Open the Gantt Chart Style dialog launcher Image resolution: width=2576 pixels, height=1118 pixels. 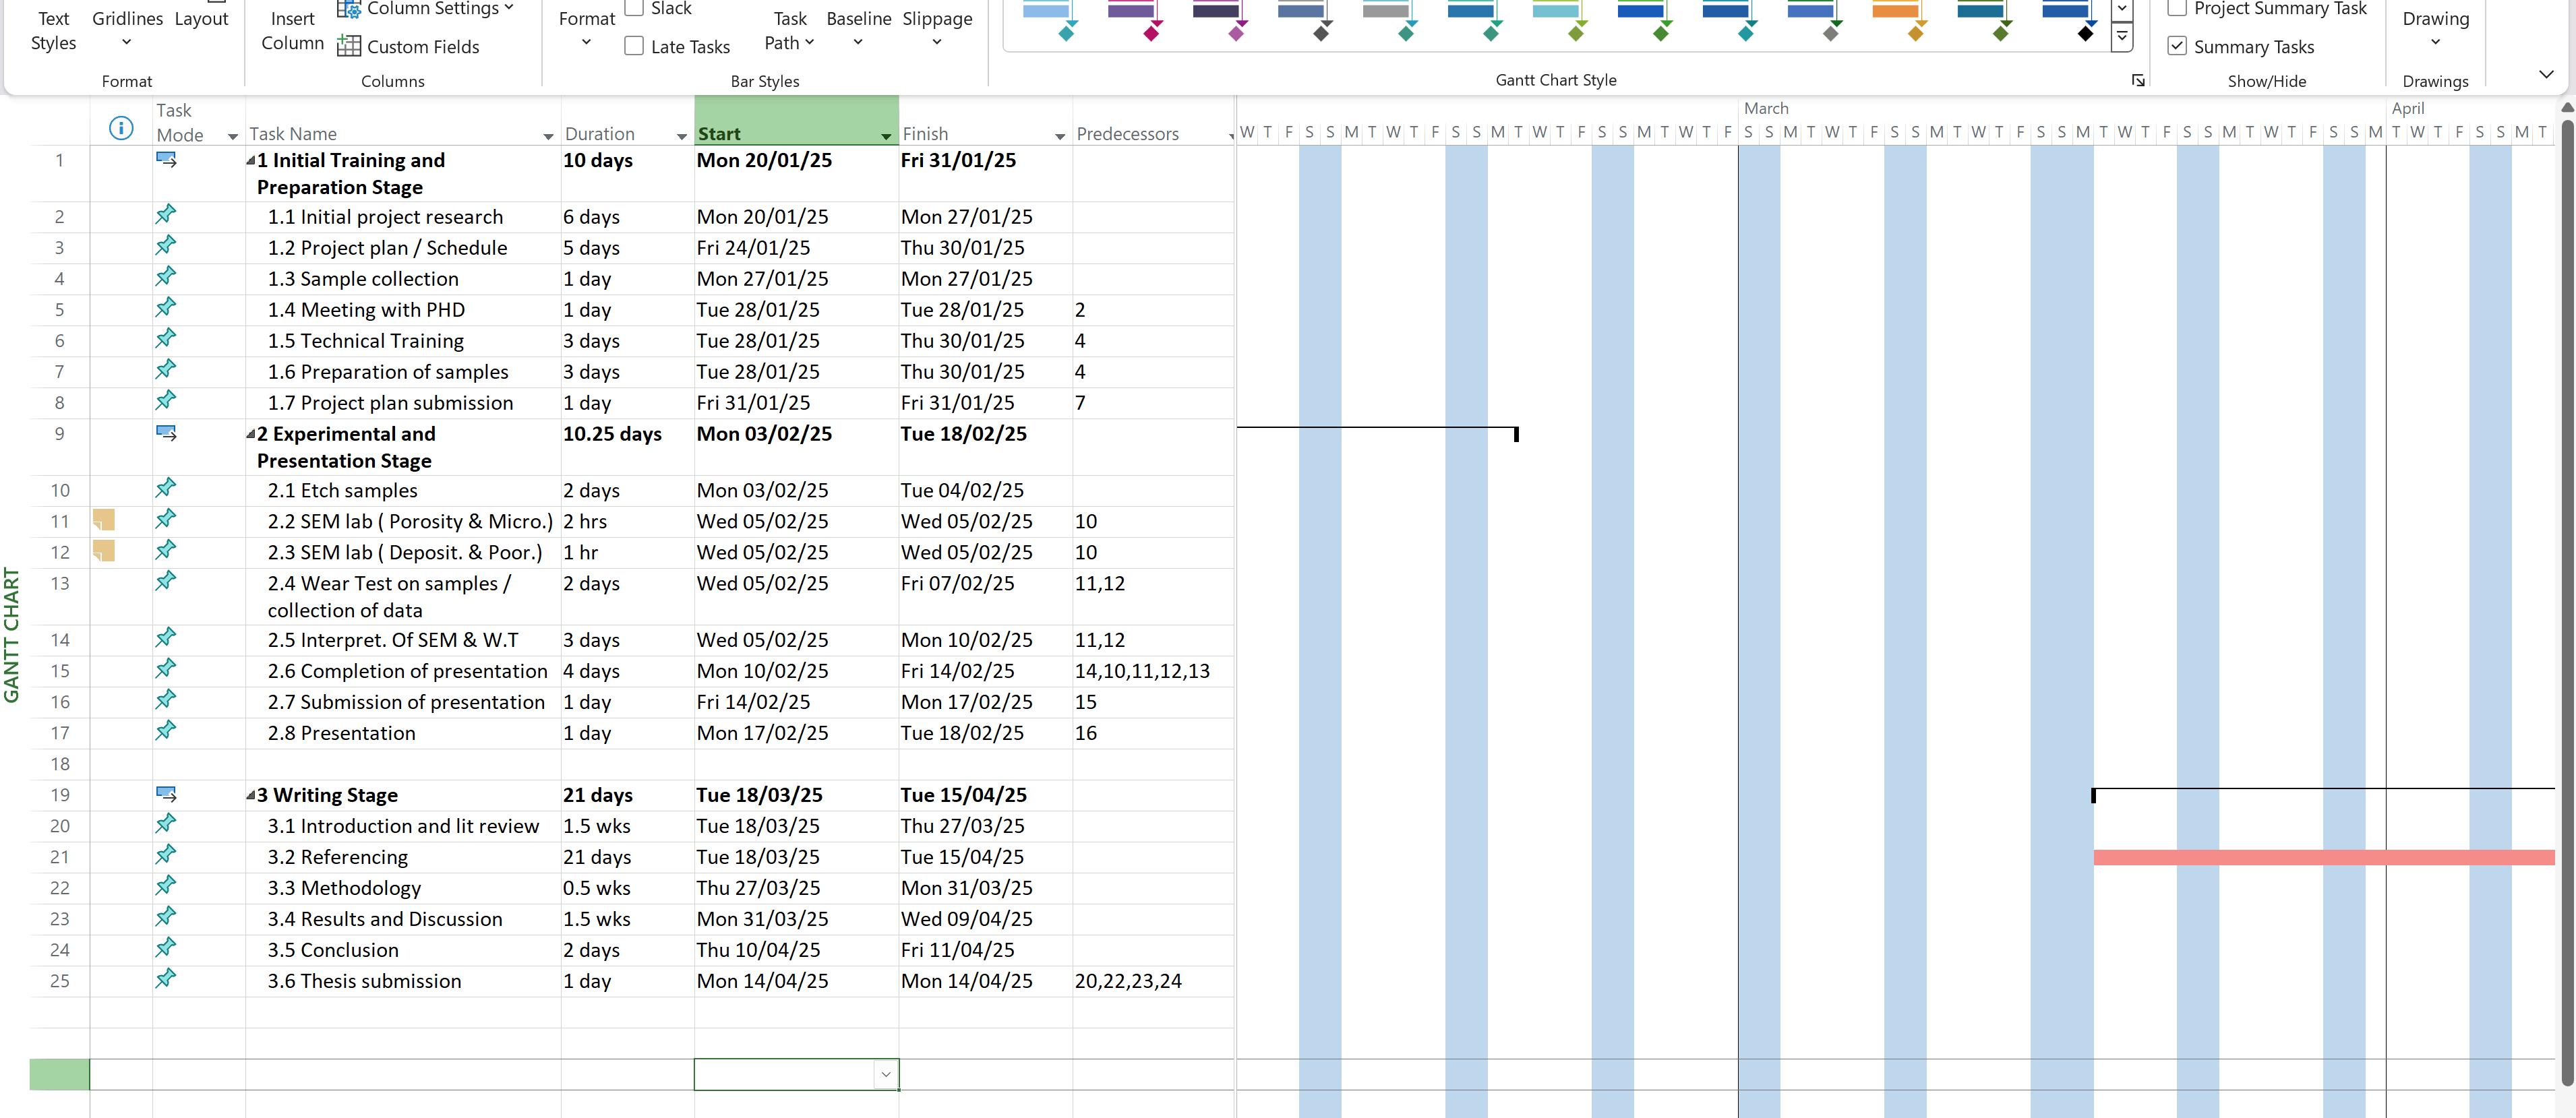2138,80
